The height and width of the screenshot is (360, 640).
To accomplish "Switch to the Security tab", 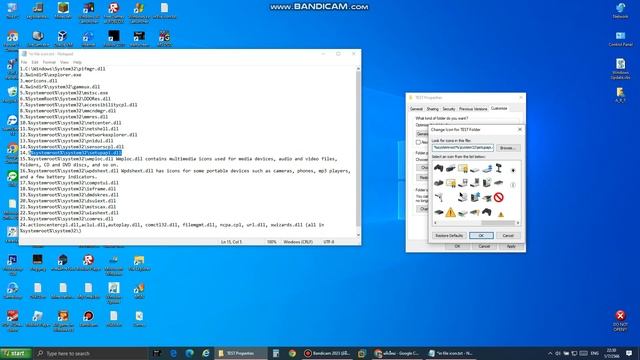I will pos(449,109).
